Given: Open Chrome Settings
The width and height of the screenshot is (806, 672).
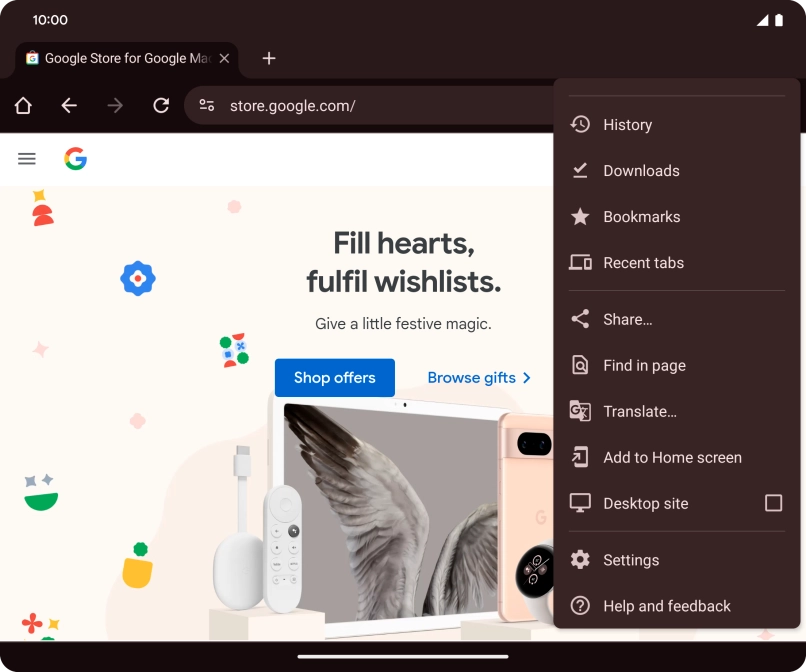Looking at the screenshot, I should pos(630,560).
